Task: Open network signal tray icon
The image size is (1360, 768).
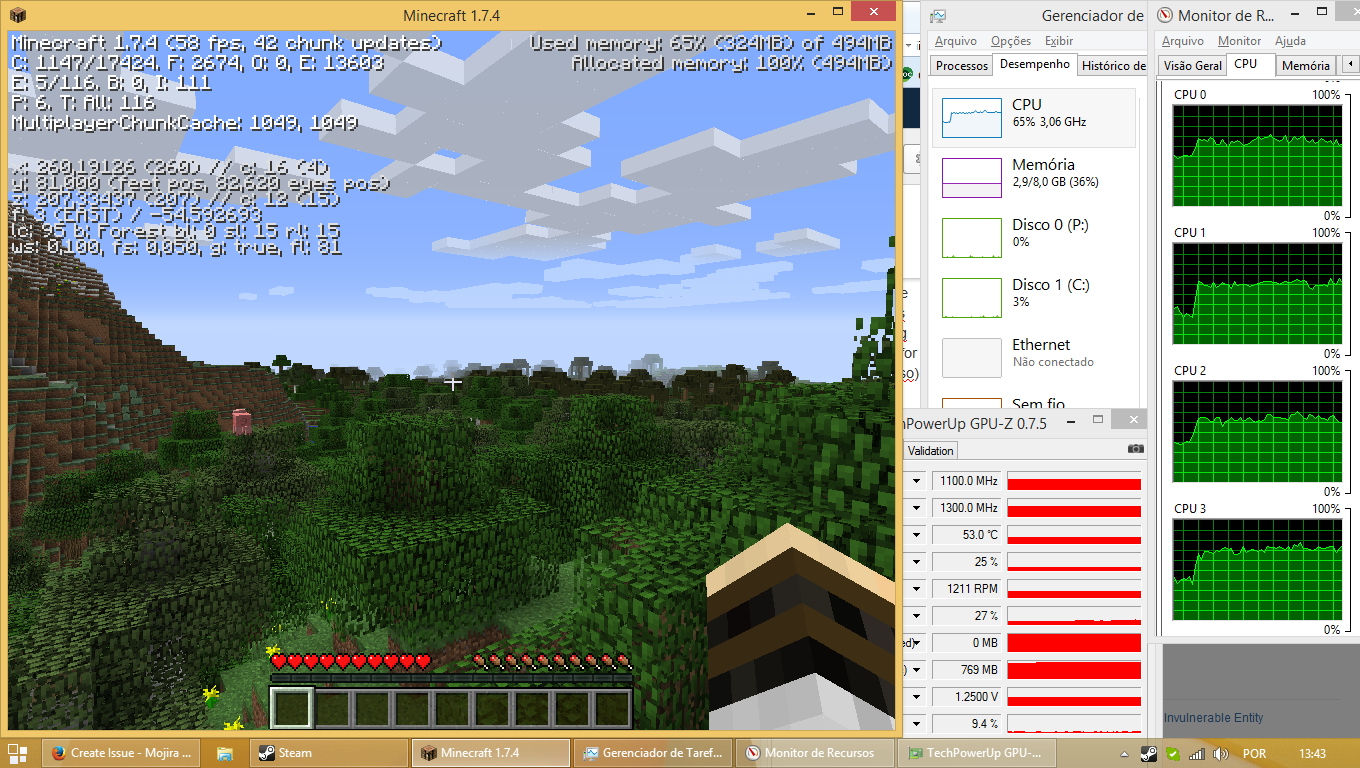Action: pyautogui.click(x=1195, y=754)
